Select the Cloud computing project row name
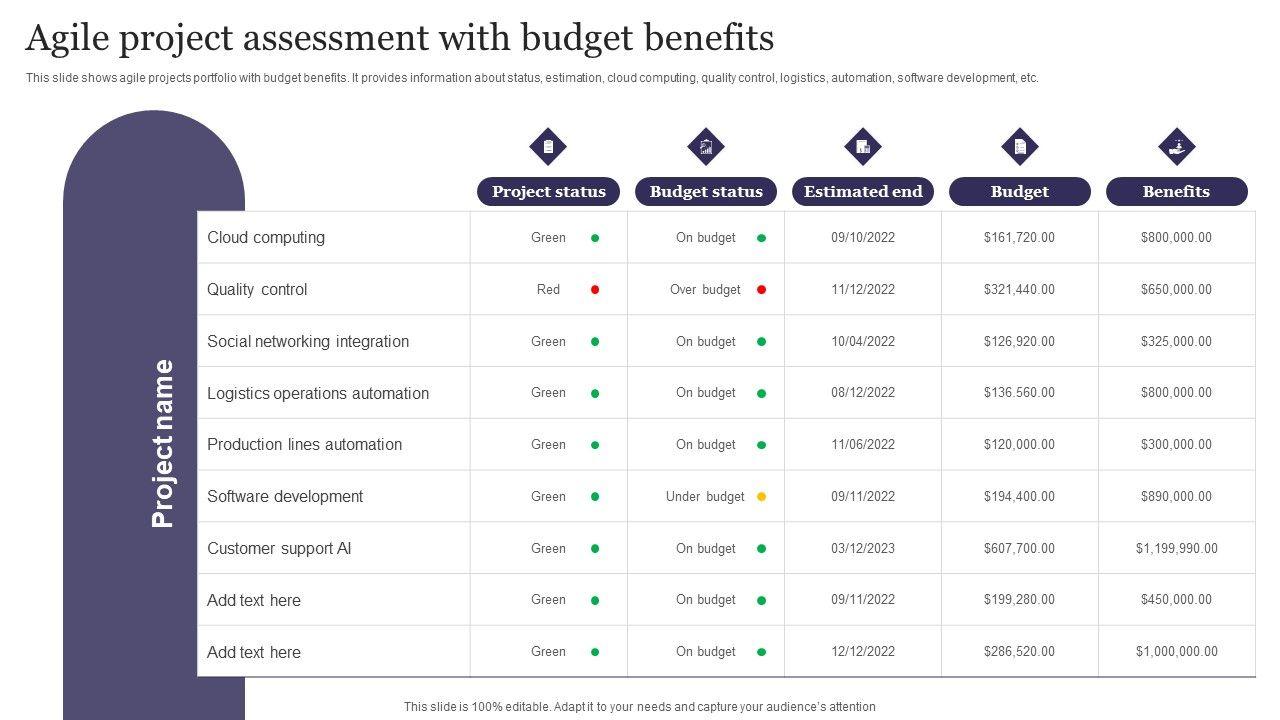The height and width of the screenshot is (720, 1280). click(x=266, y=238)
